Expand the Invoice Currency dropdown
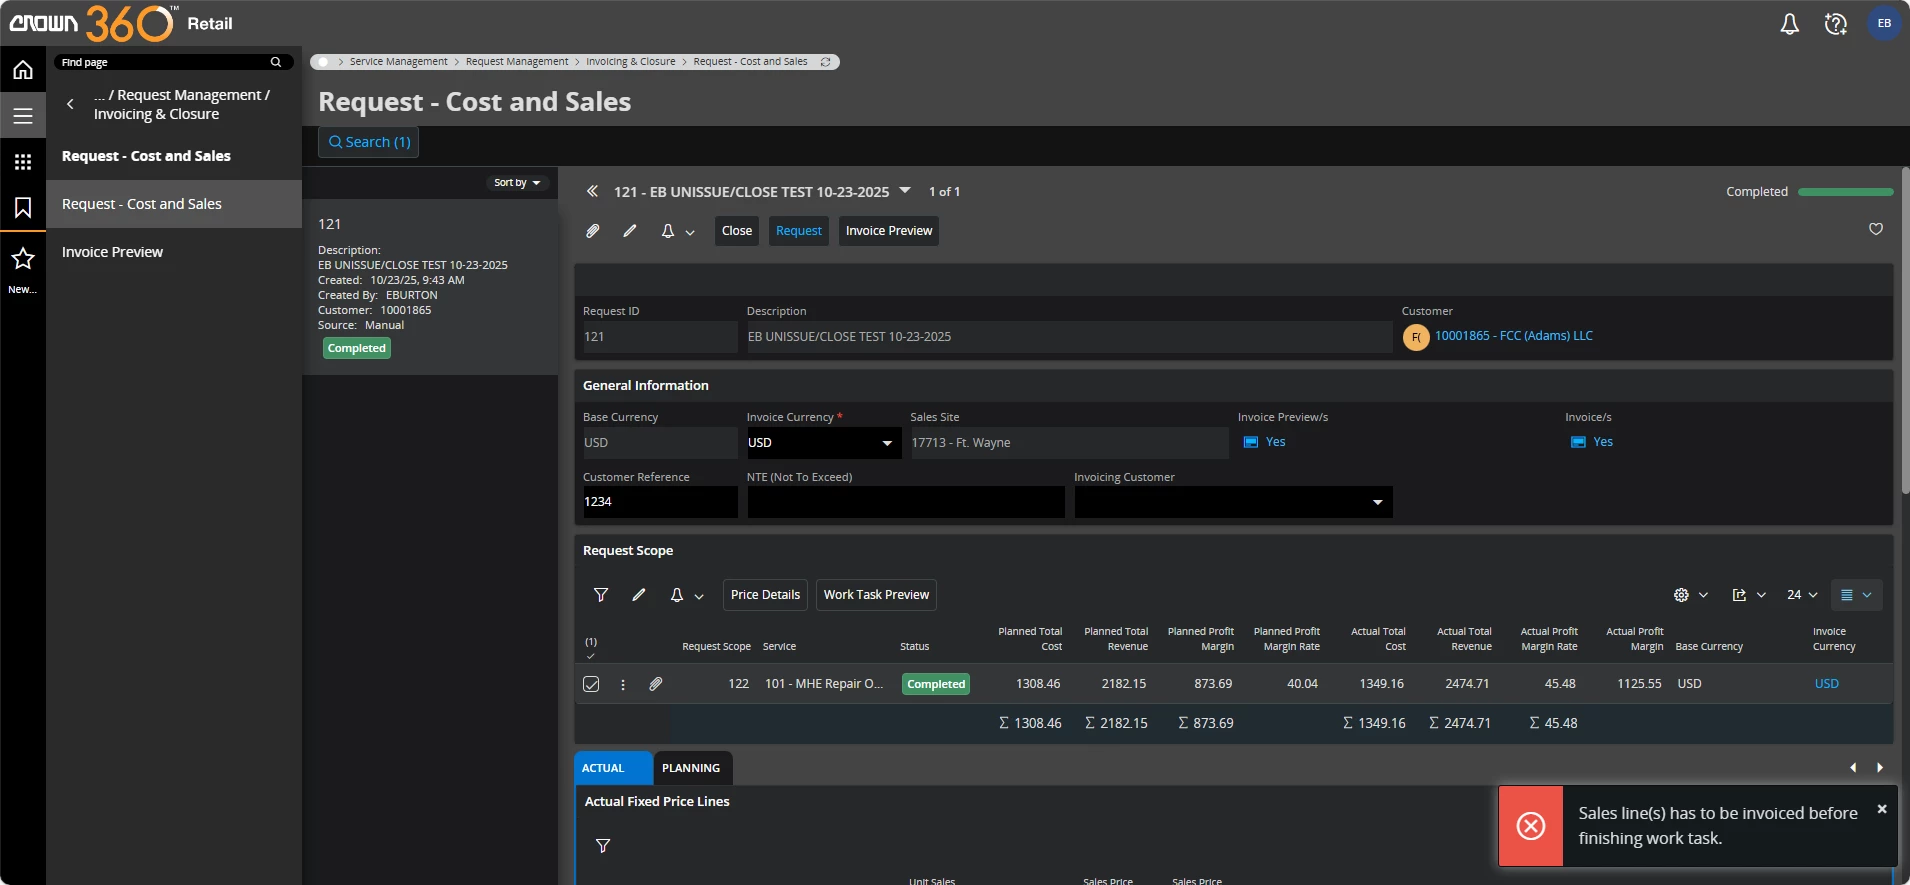1910x885 pixels. (886, 443)
